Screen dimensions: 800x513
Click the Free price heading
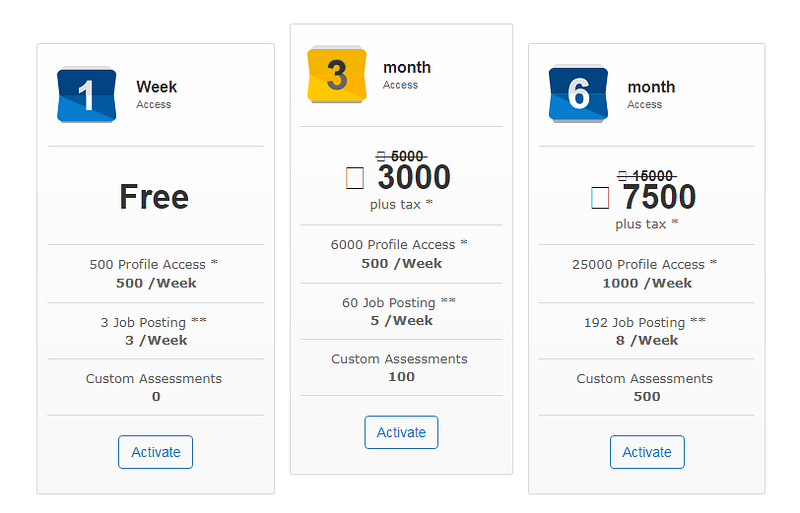(x=154, y=197)
